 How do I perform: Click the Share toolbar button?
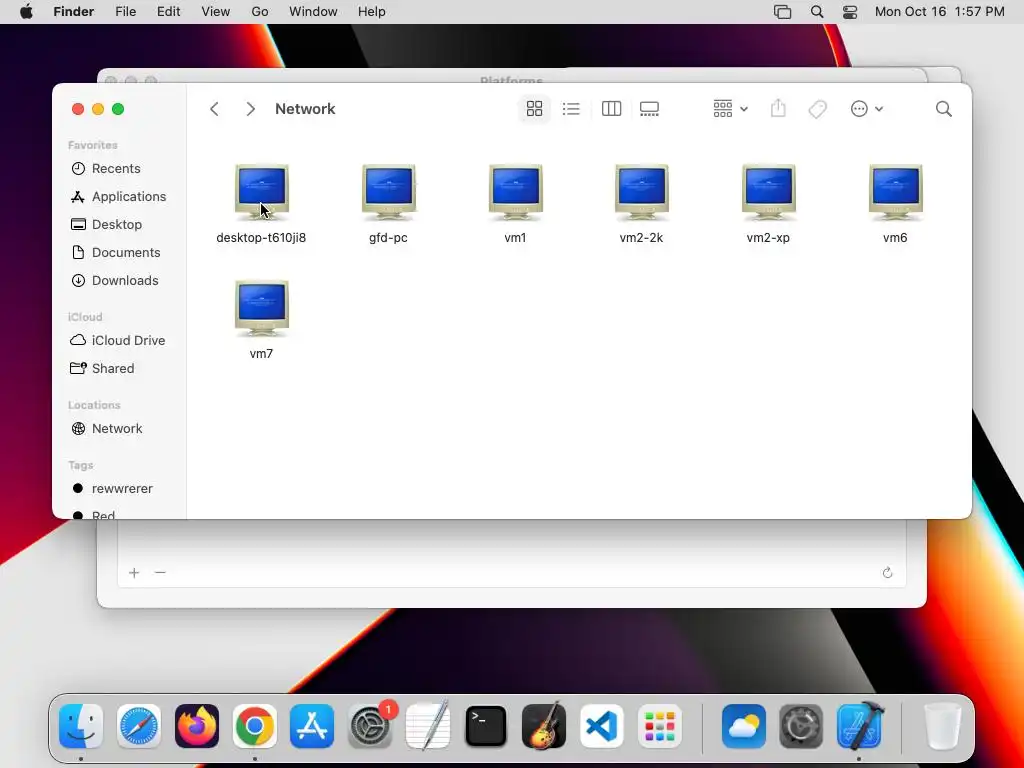tap(778, 108)
